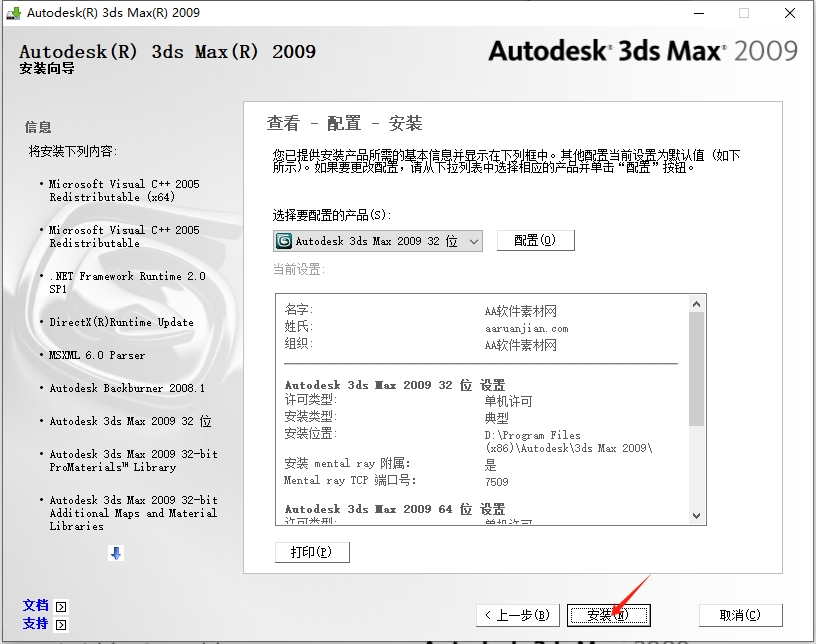This screenshot has width=816, height=644.
Task: Click the blue down arrow in info panel
Action: [x=116, y=553]
